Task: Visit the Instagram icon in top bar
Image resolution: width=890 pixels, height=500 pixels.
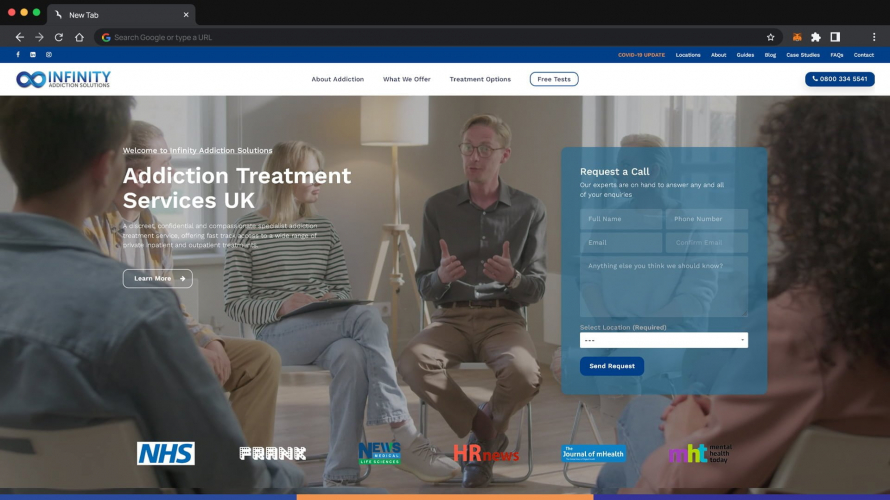Action: [49, 54]
